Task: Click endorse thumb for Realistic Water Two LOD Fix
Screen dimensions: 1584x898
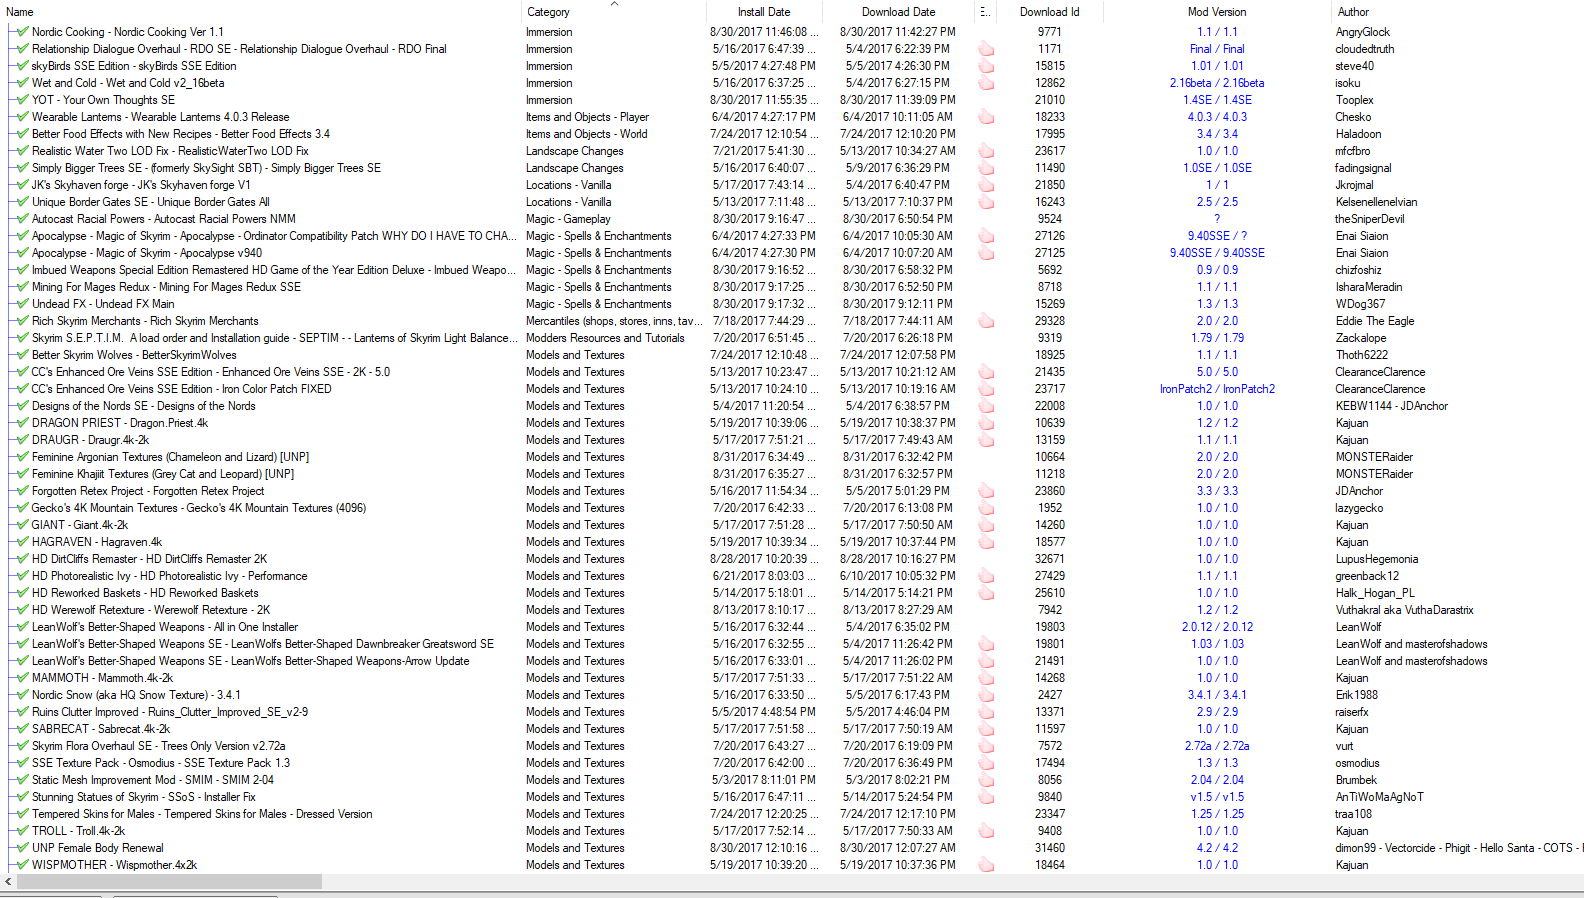Action: [x=986, y=151]
